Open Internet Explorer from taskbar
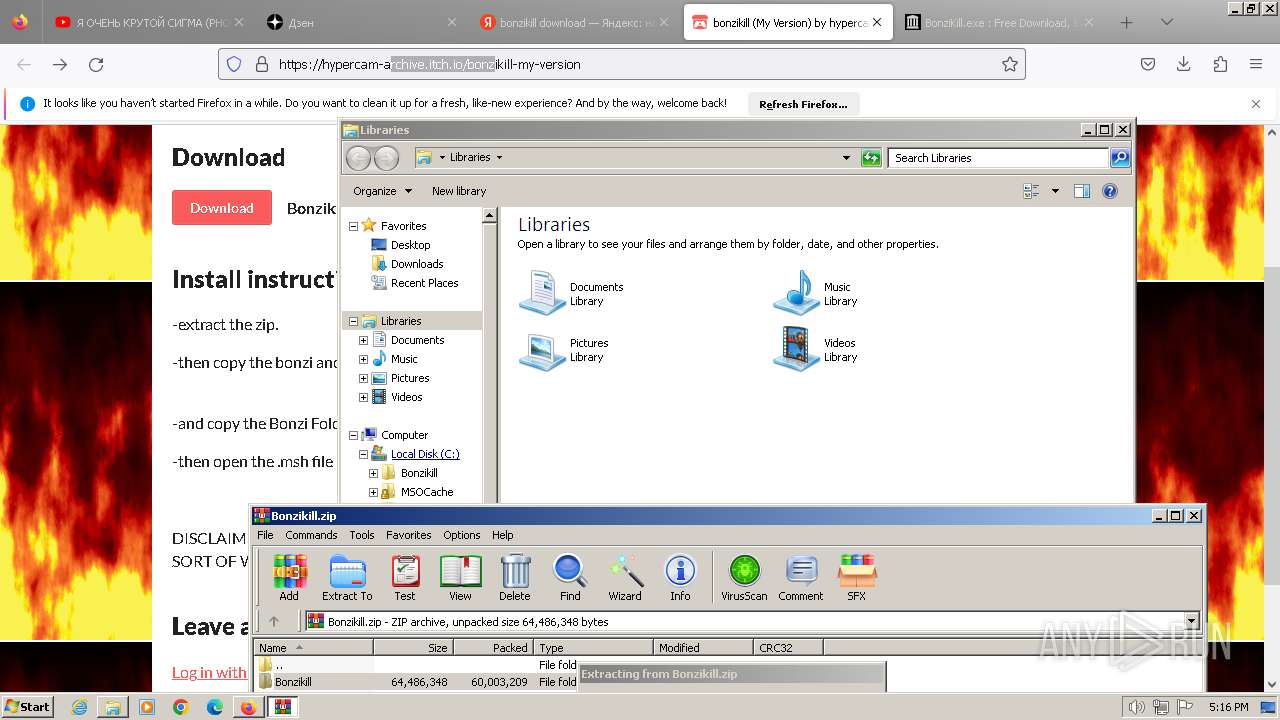Screen dimensions: 1280x720 [x=79, y=707]
